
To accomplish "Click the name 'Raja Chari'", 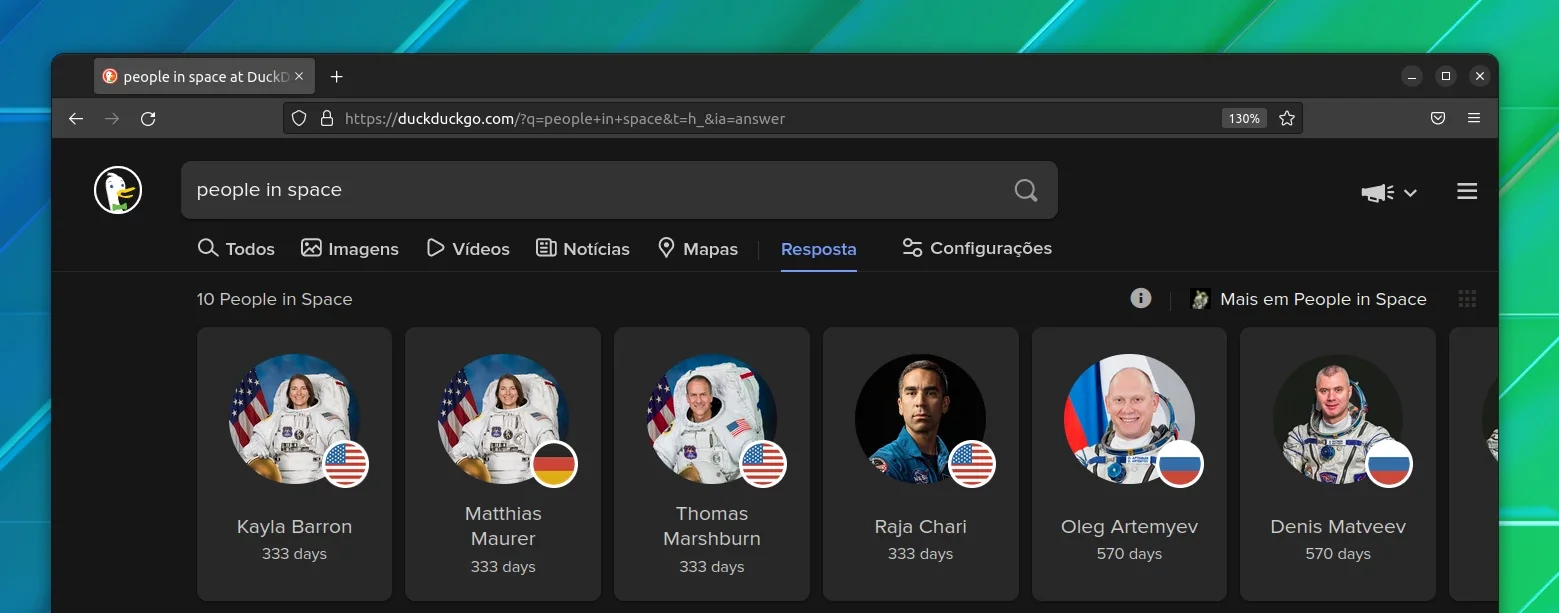I will [920, 526].
